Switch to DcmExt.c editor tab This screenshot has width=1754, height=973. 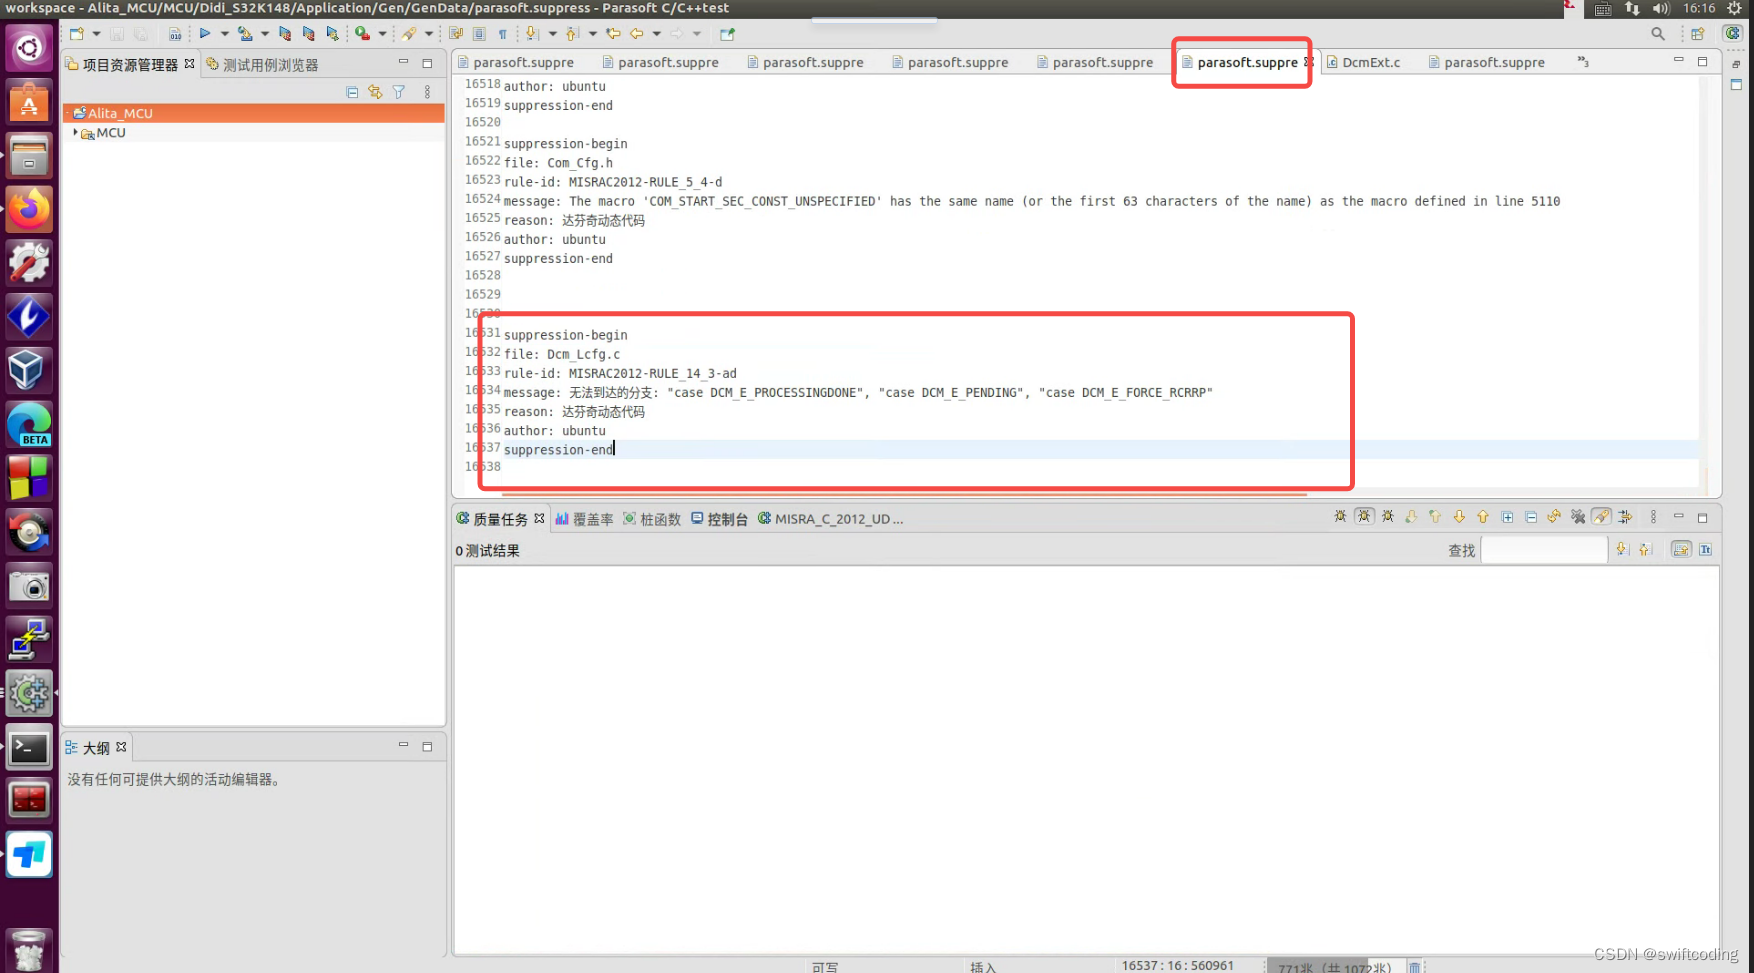point(1363,62)
